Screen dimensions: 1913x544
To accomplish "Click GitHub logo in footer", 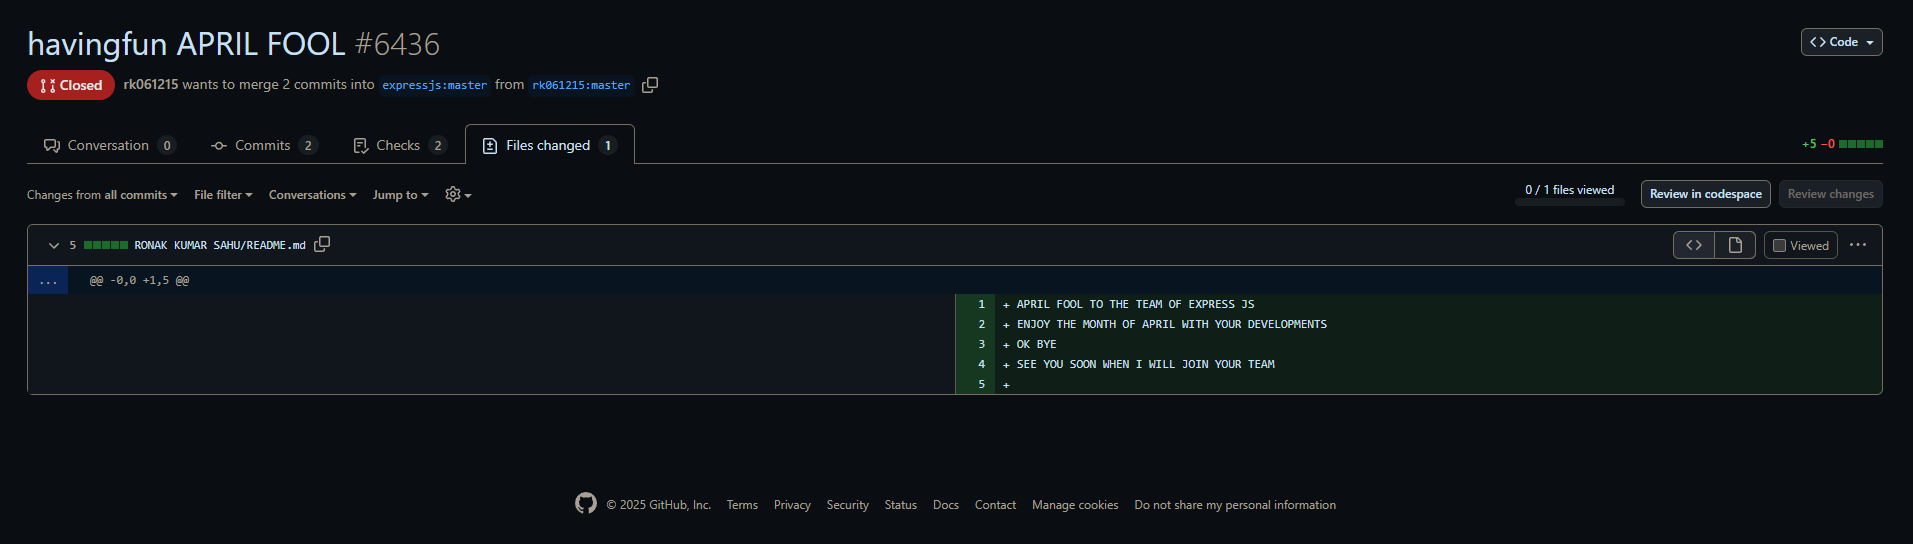I will point(586,504).
